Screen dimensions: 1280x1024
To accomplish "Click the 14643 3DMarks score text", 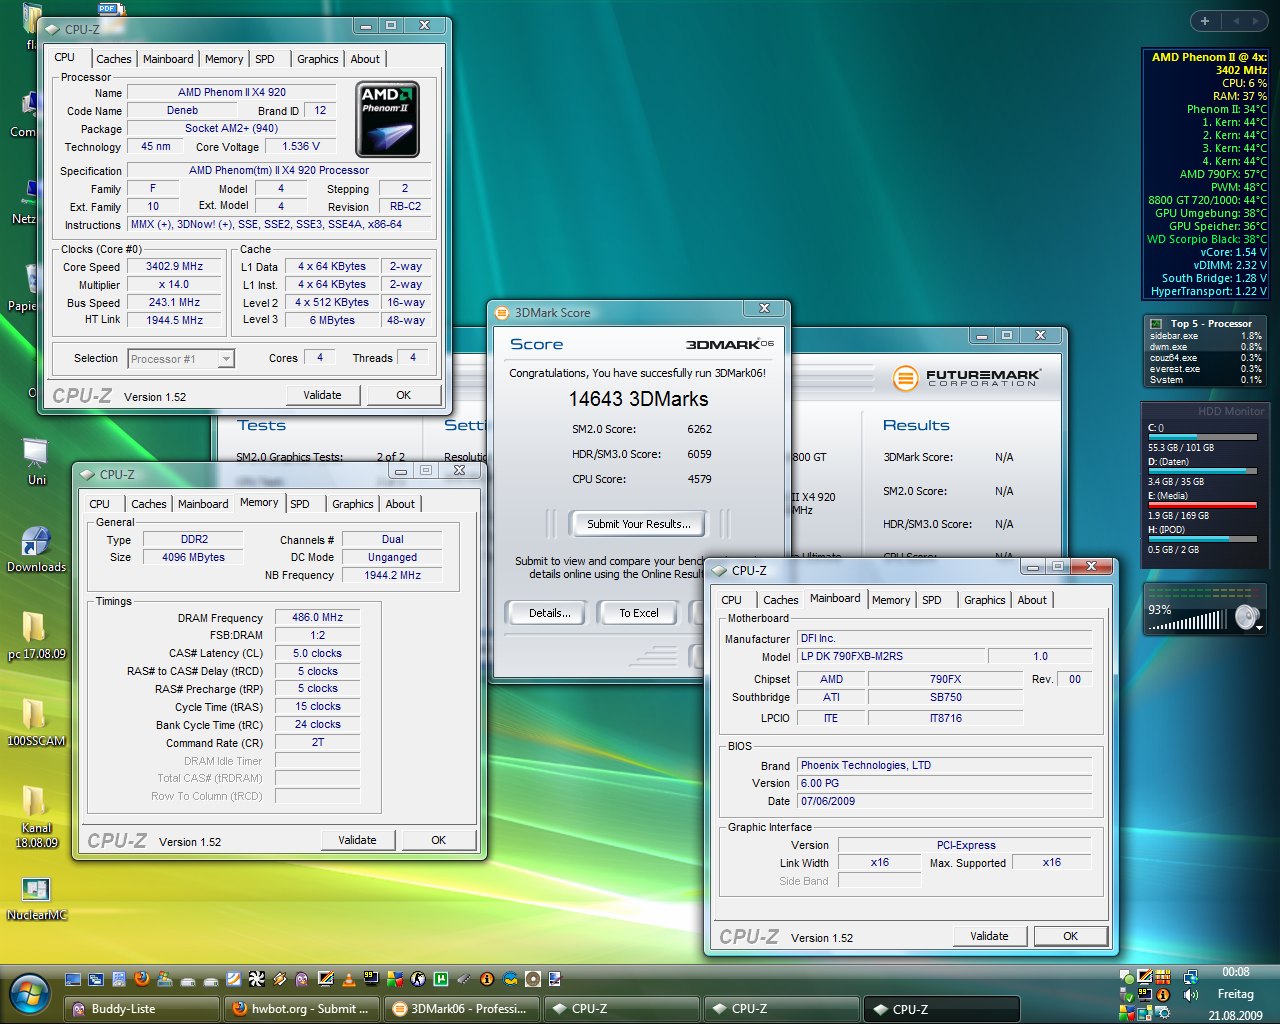I will 638,399.
